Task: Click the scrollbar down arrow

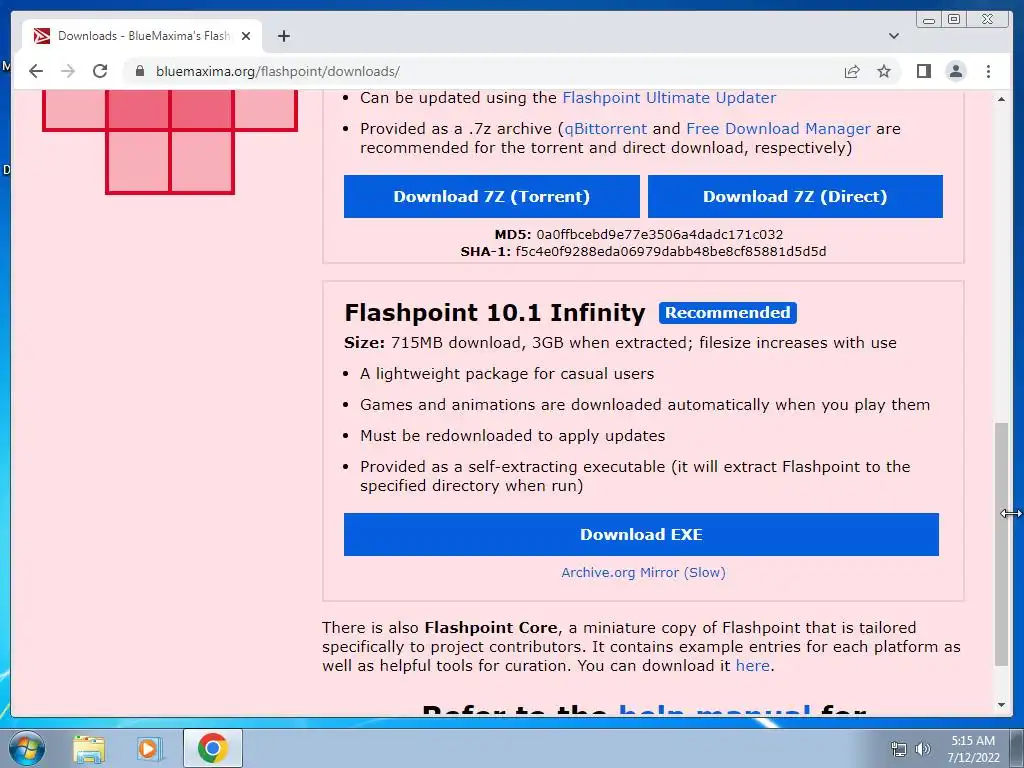Action: tap(1001, 705)
